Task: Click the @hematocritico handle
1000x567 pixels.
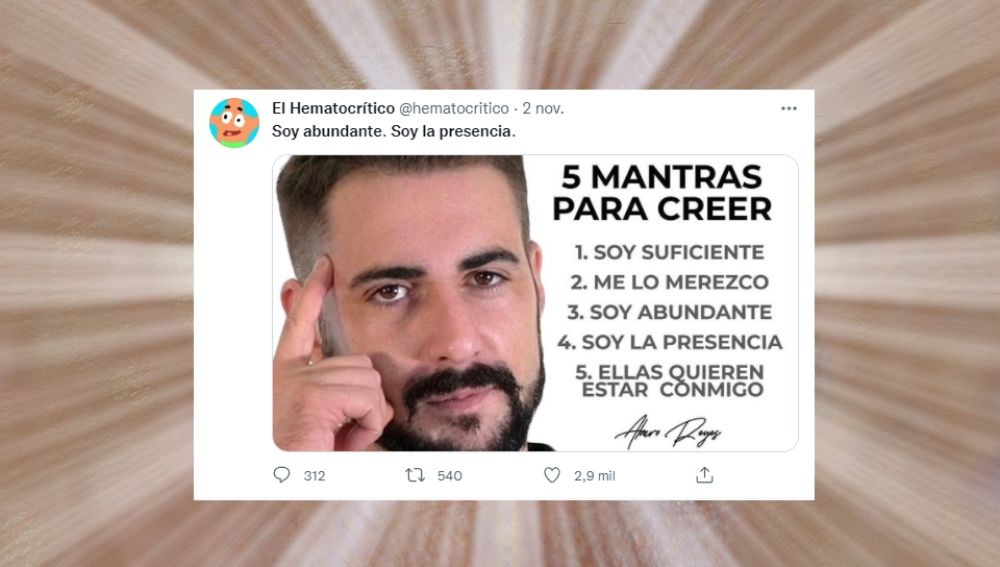Action: tap(454, 108)
